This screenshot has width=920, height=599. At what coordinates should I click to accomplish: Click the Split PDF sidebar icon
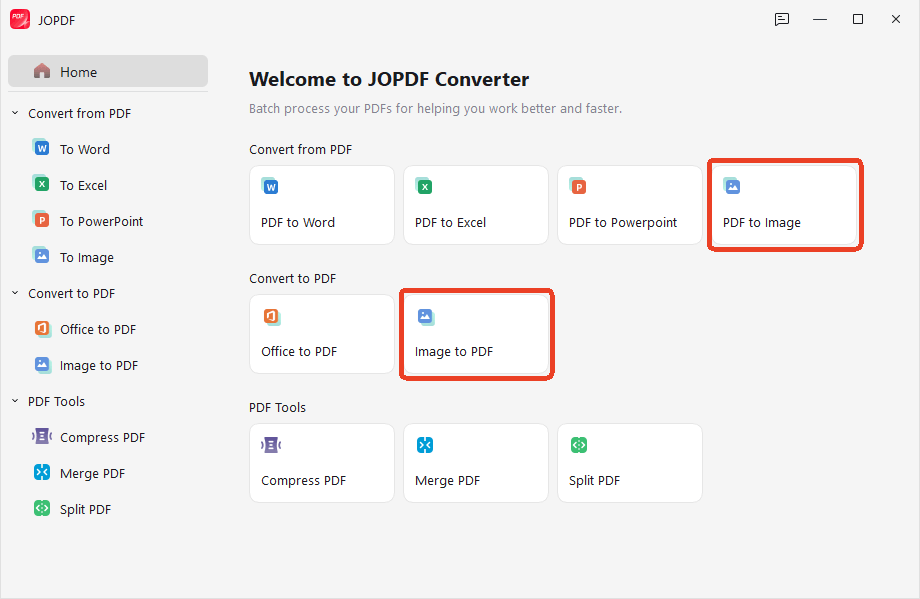pyautogui.click(x=42, y=508)
